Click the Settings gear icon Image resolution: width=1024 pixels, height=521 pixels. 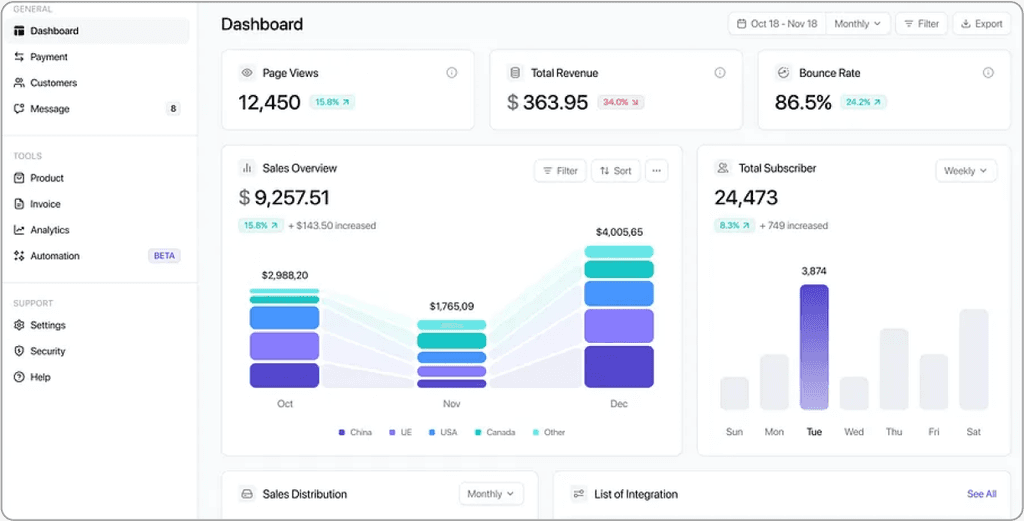(x=19, y=325)
